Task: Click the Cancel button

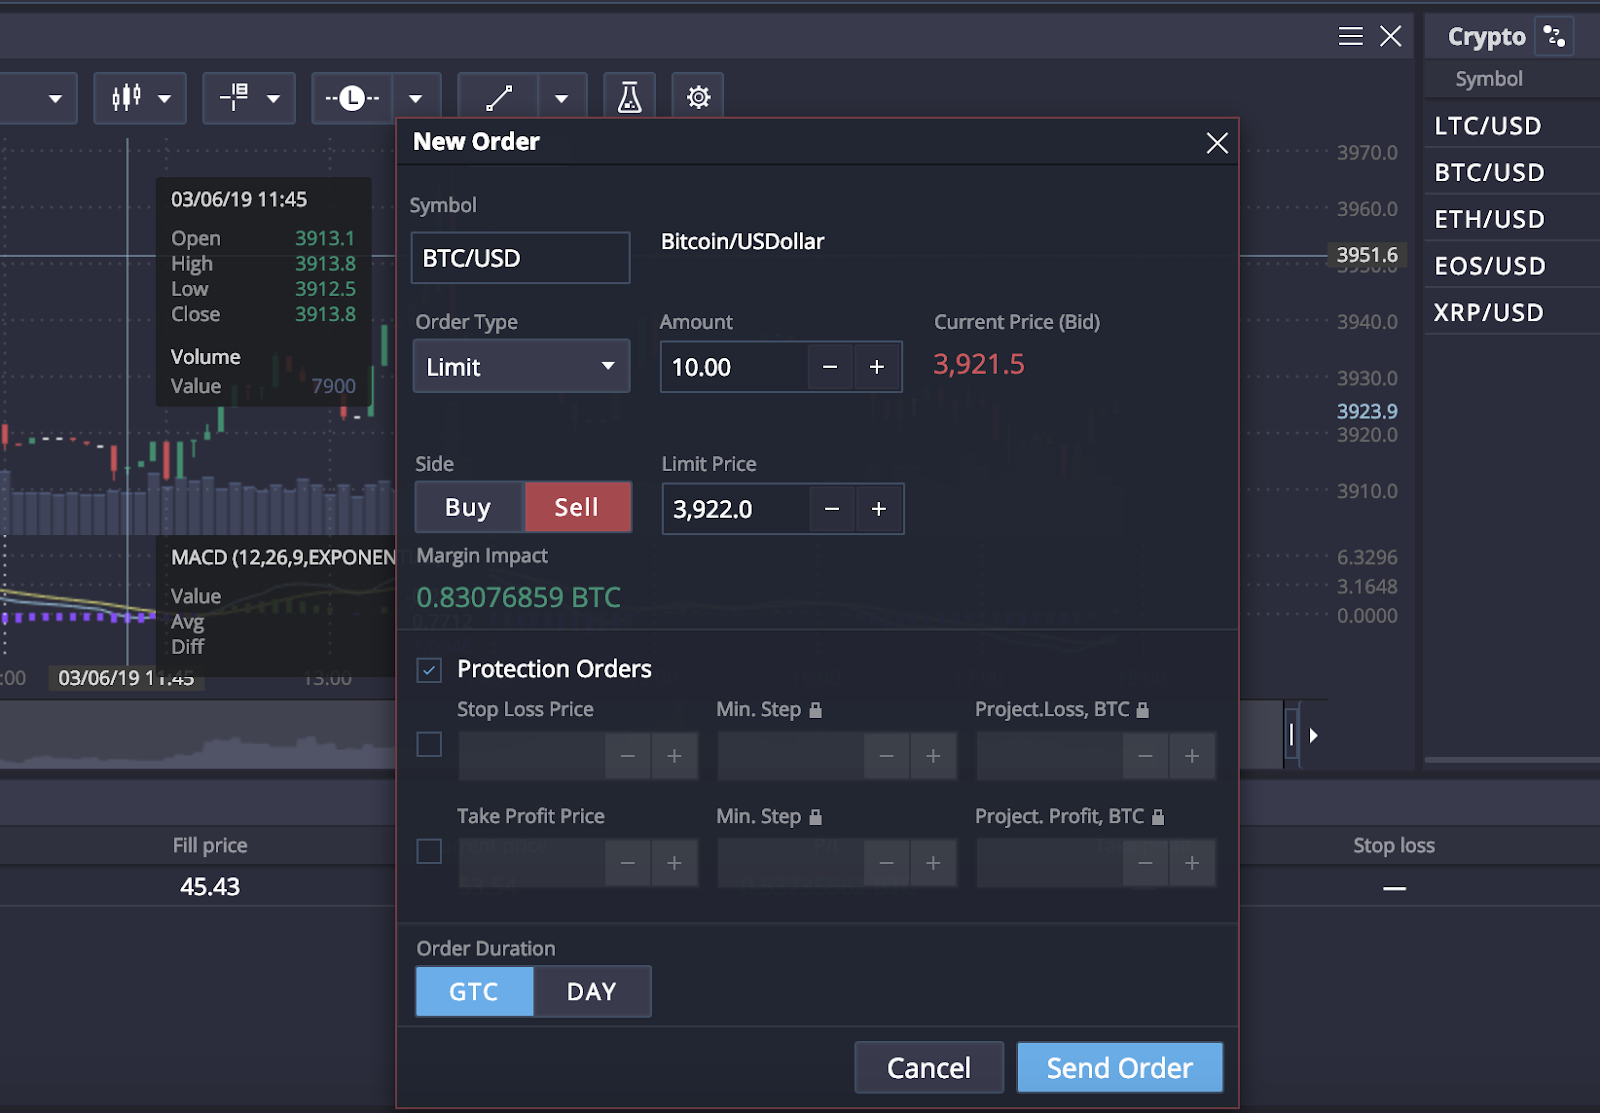Action: click(929, 1068)
